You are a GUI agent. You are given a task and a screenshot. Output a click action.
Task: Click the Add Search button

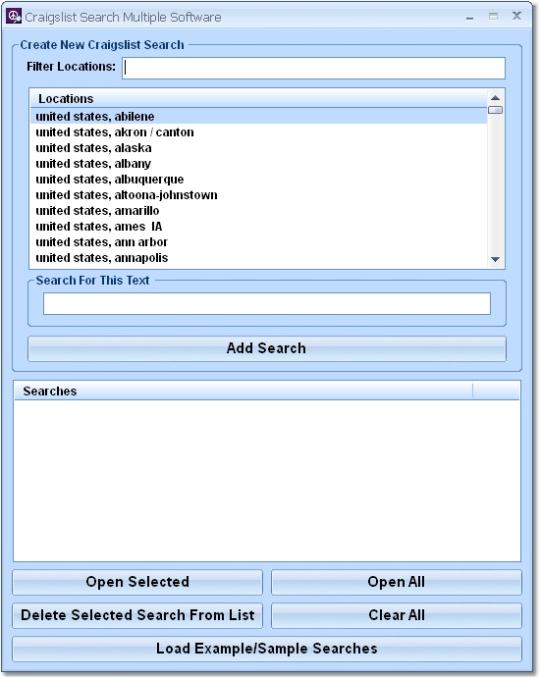click(x=267, y=349)
